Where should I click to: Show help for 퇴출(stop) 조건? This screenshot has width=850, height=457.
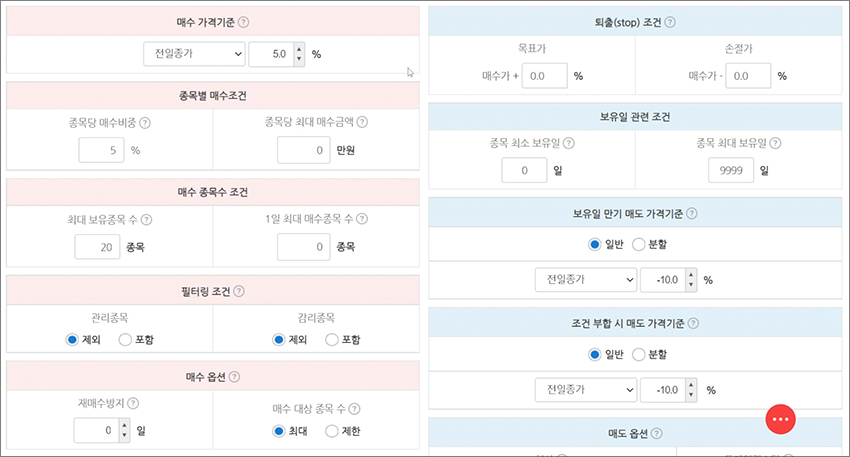(670, 22)
